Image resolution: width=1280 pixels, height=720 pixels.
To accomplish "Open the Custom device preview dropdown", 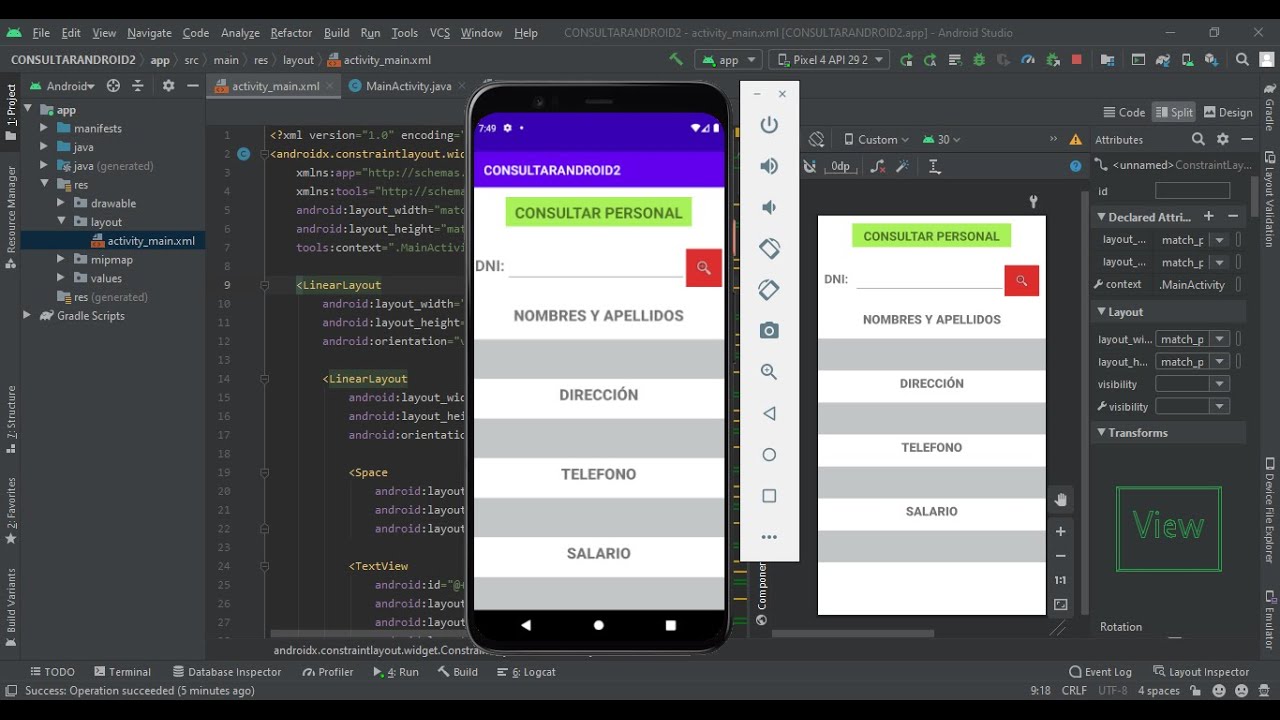I will click(877, 140).
